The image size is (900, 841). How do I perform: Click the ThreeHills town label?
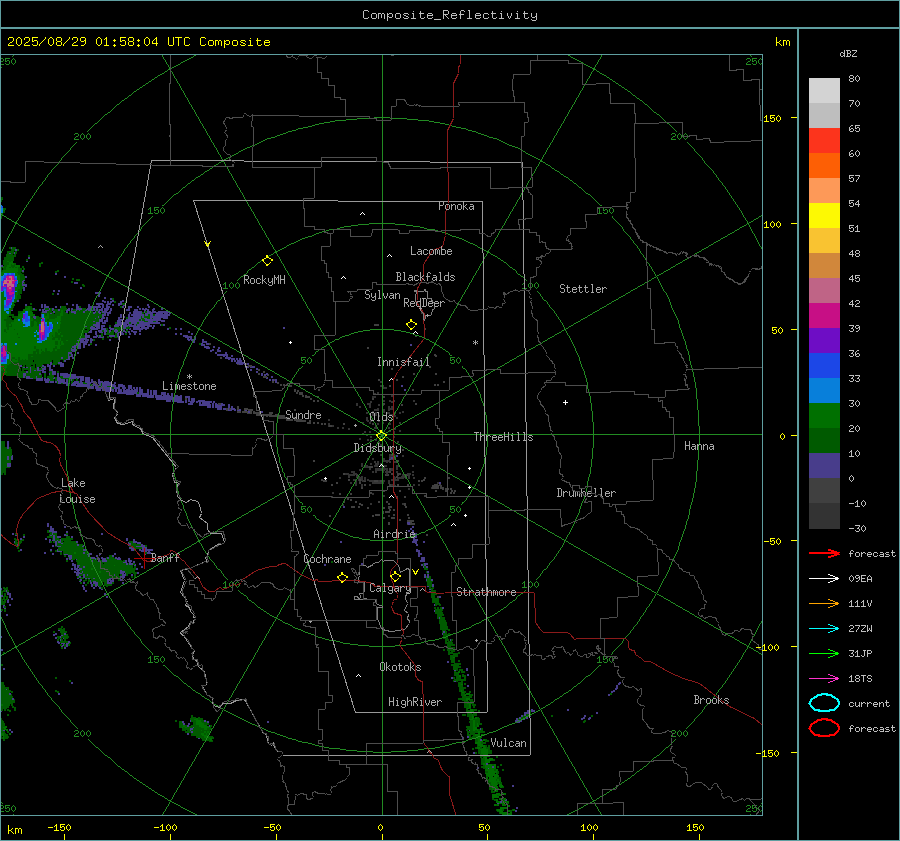pos(503,437)
